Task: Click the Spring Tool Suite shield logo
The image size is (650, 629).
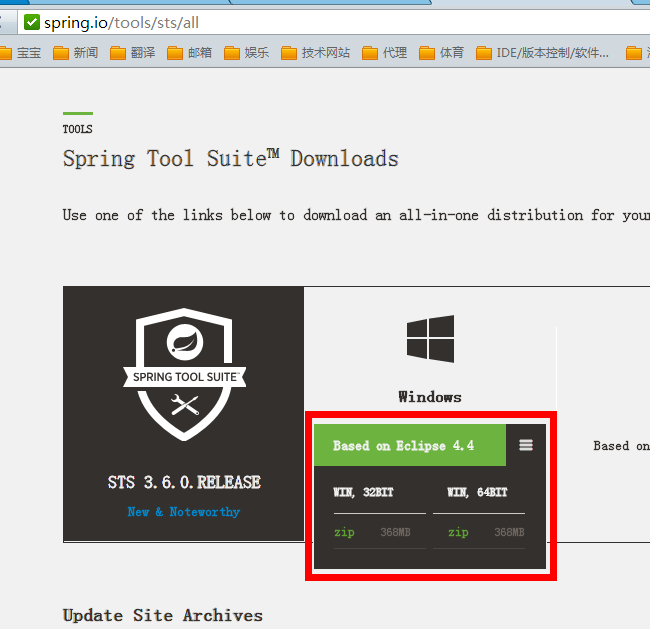Action: pos(184,374)
